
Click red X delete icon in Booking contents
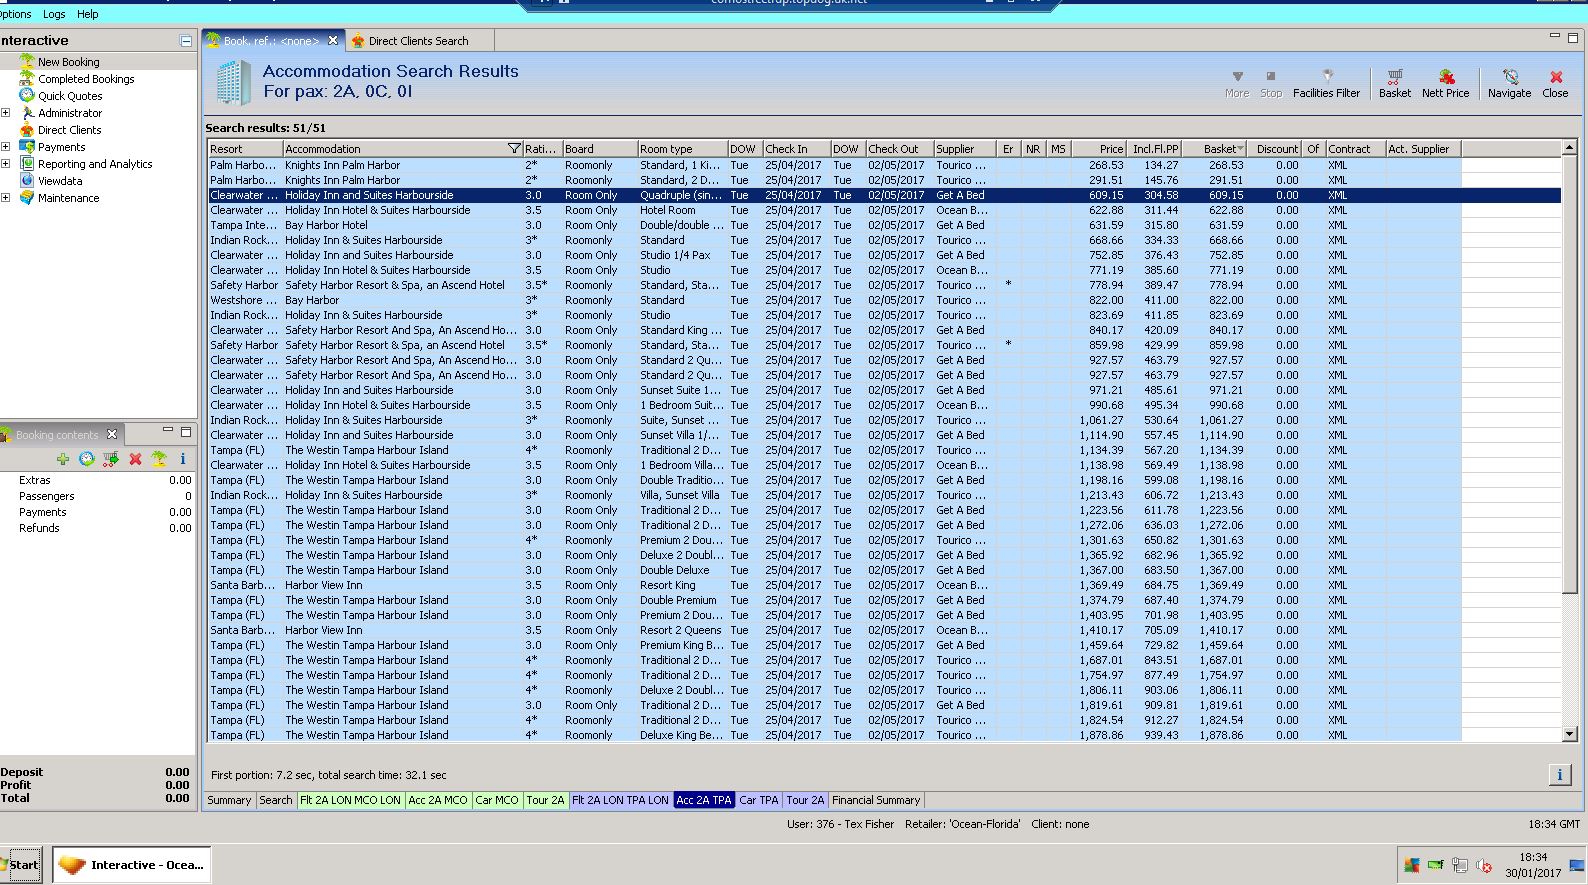click(x=135, y=459)
